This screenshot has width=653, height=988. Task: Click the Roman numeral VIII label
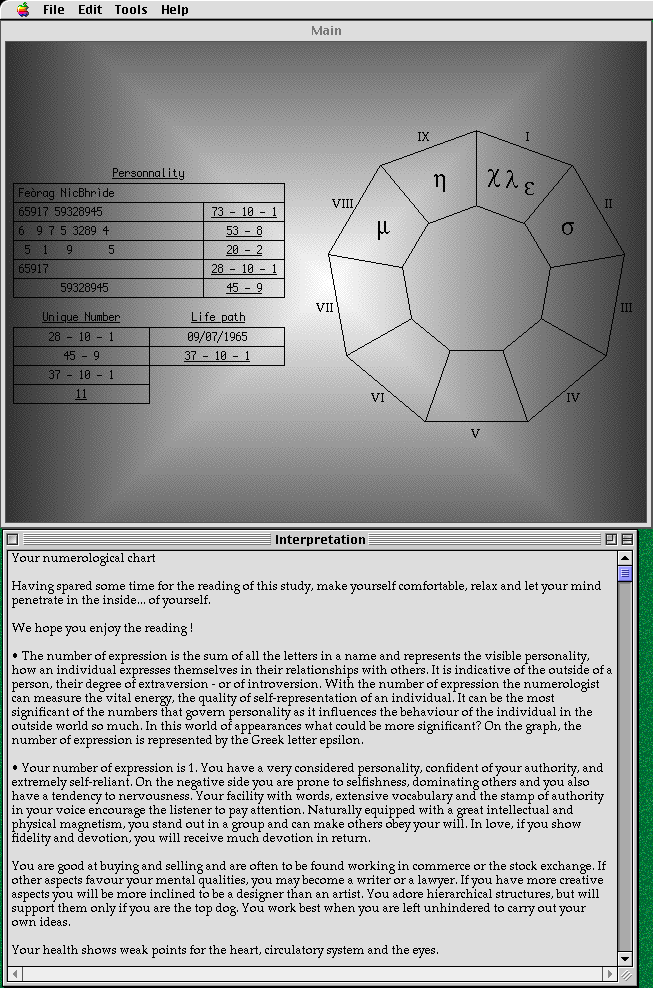342,204
